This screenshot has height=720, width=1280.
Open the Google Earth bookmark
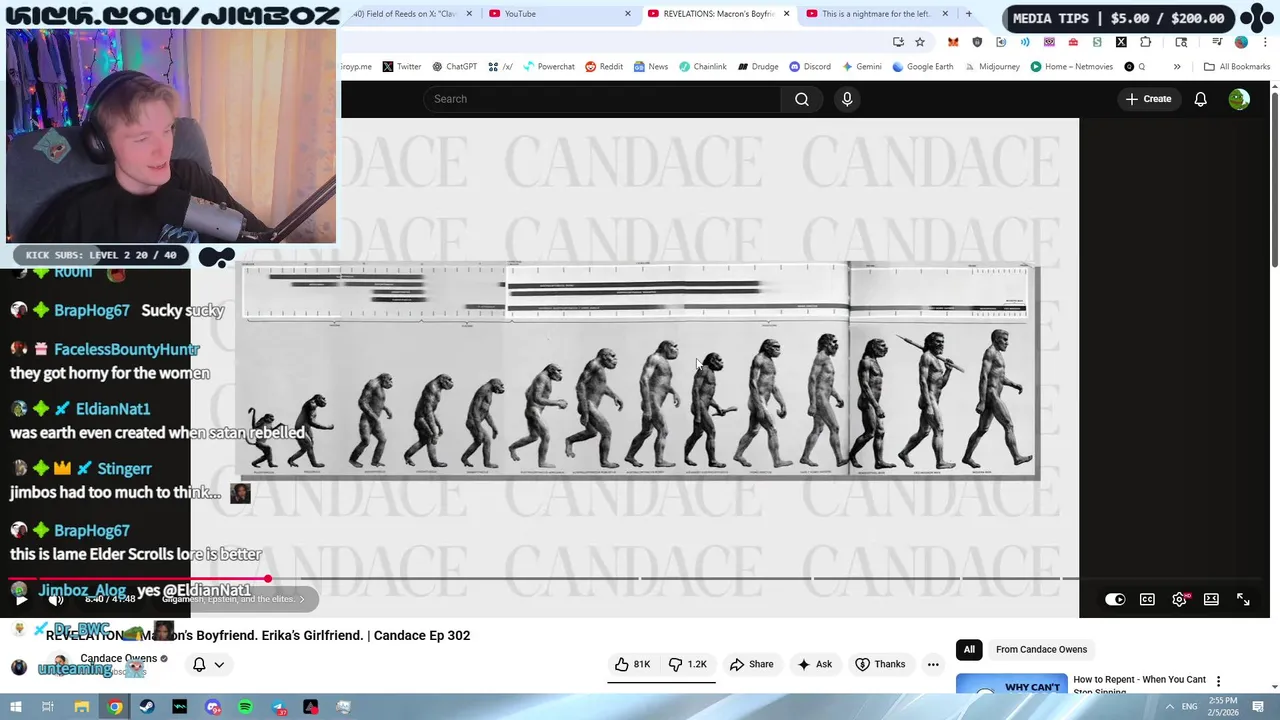click(922, 67)
